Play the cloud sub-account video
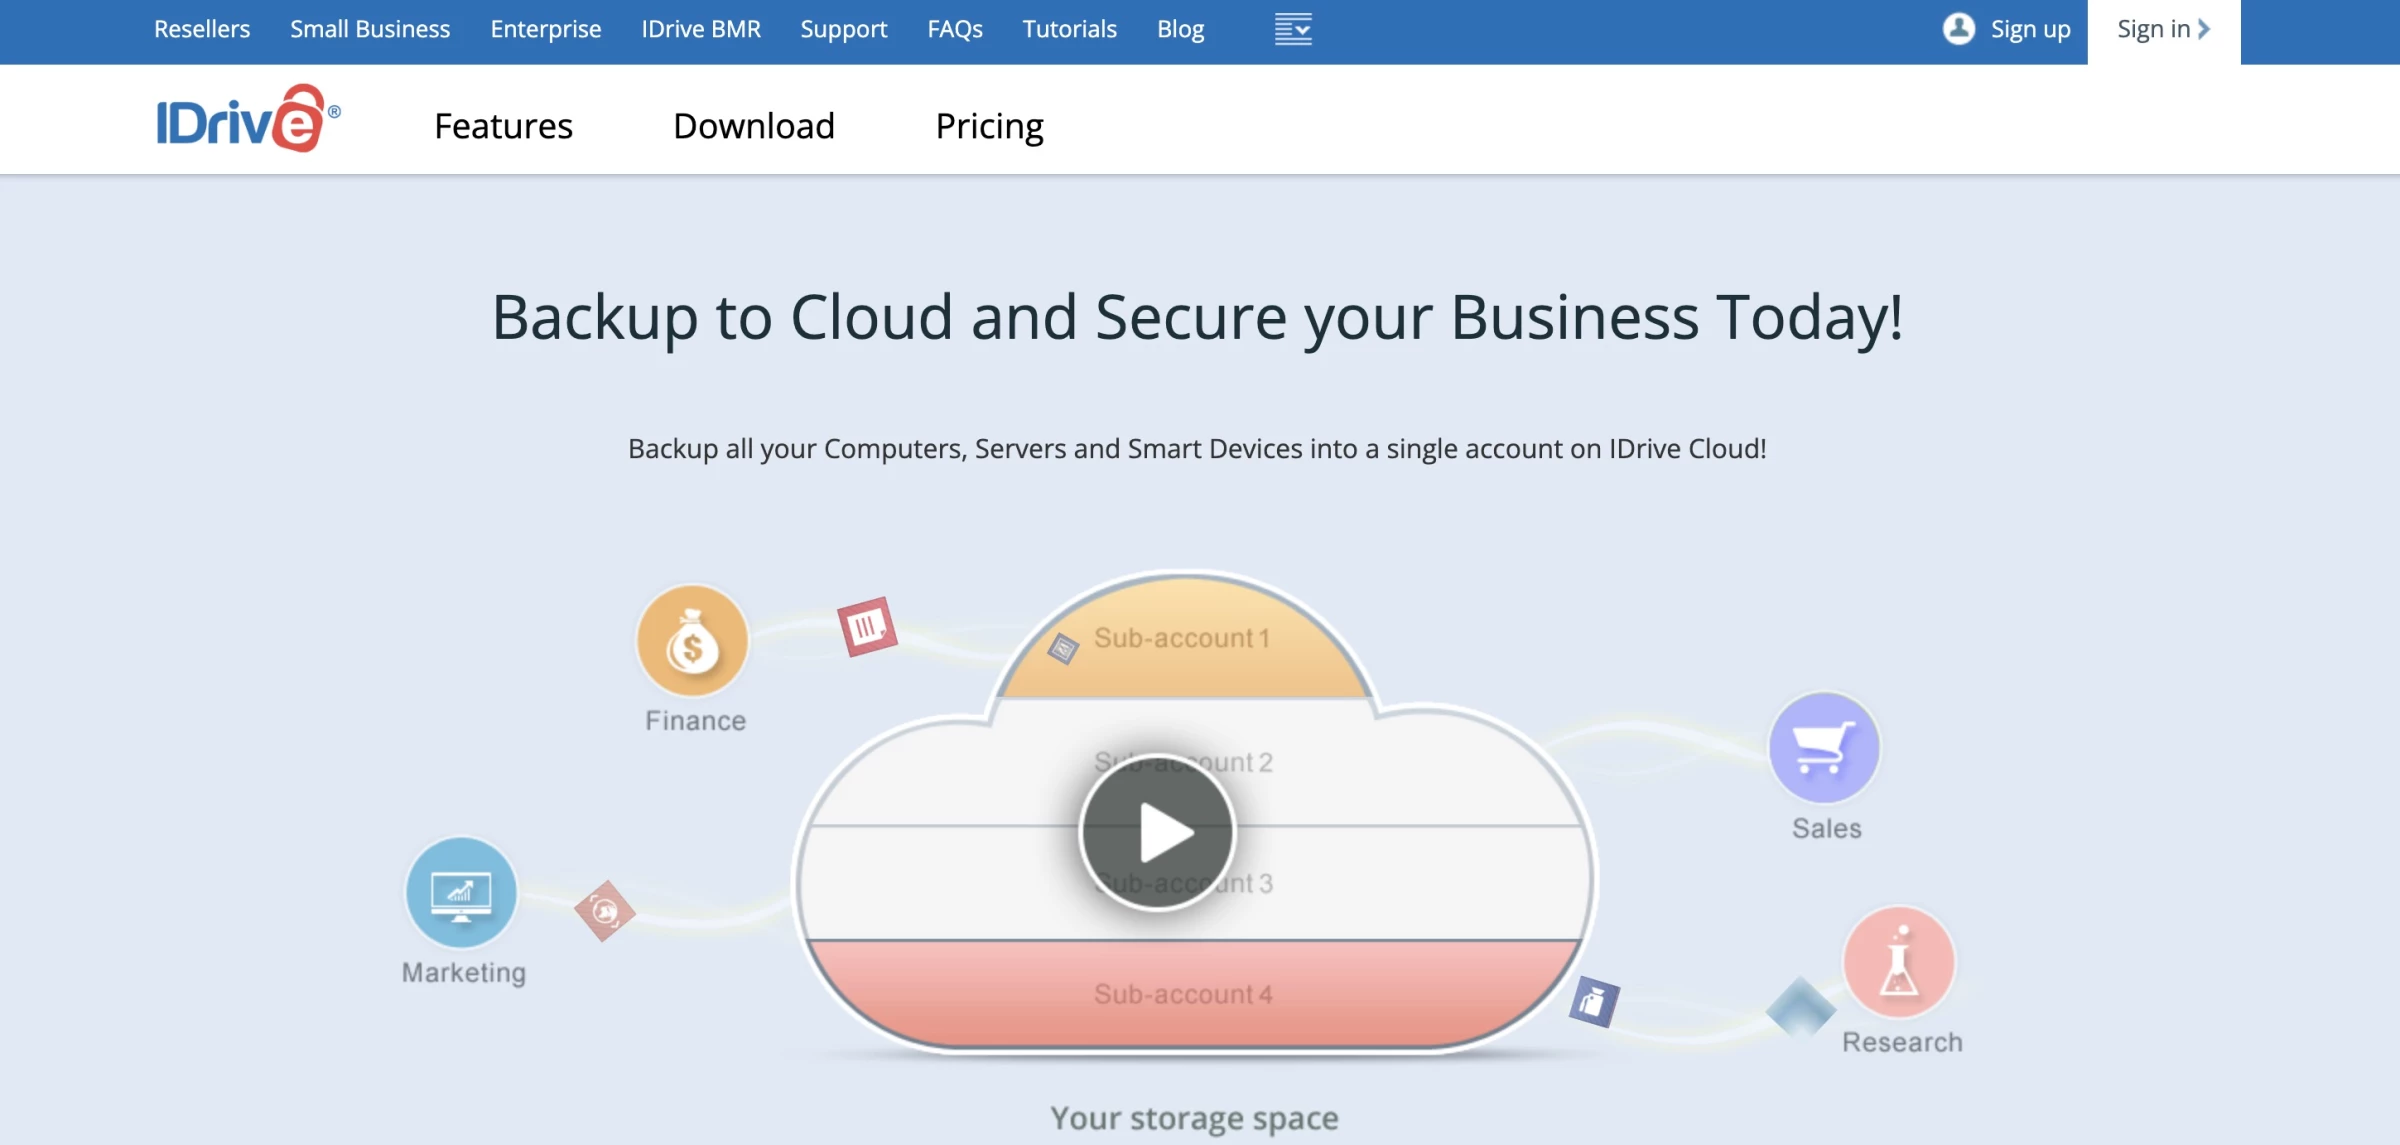This screenshot has height=1145, width=2400. (x=1157, y=832)
